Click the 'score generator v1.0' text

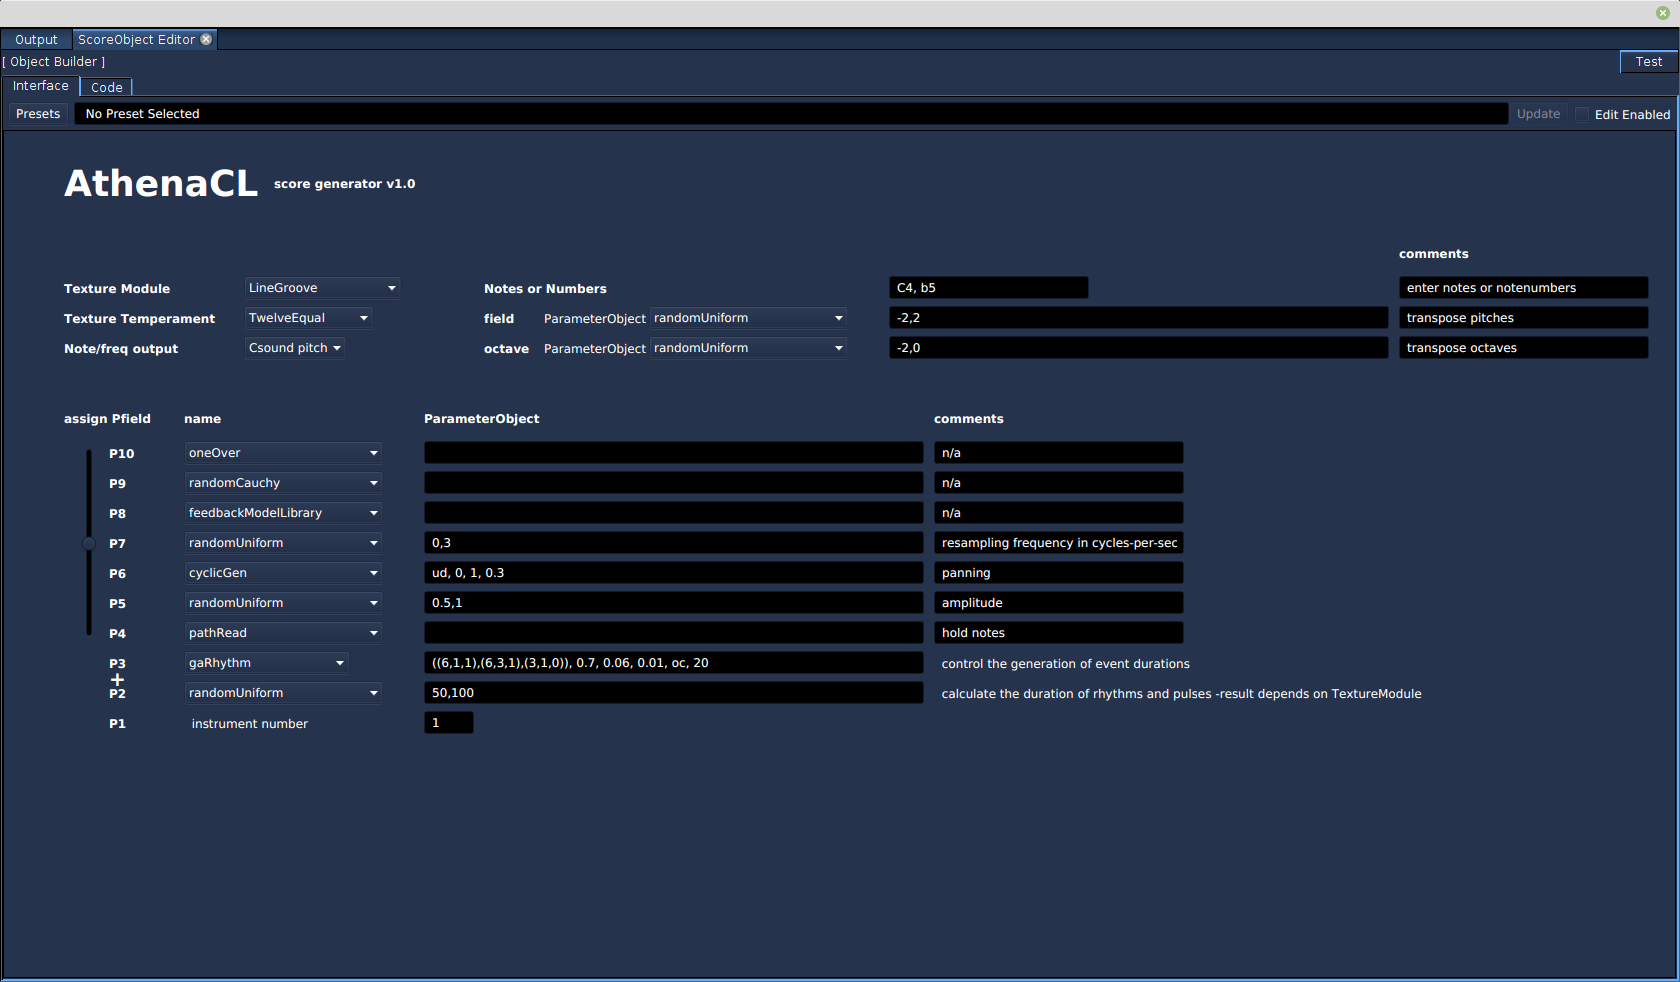[344, 184]
